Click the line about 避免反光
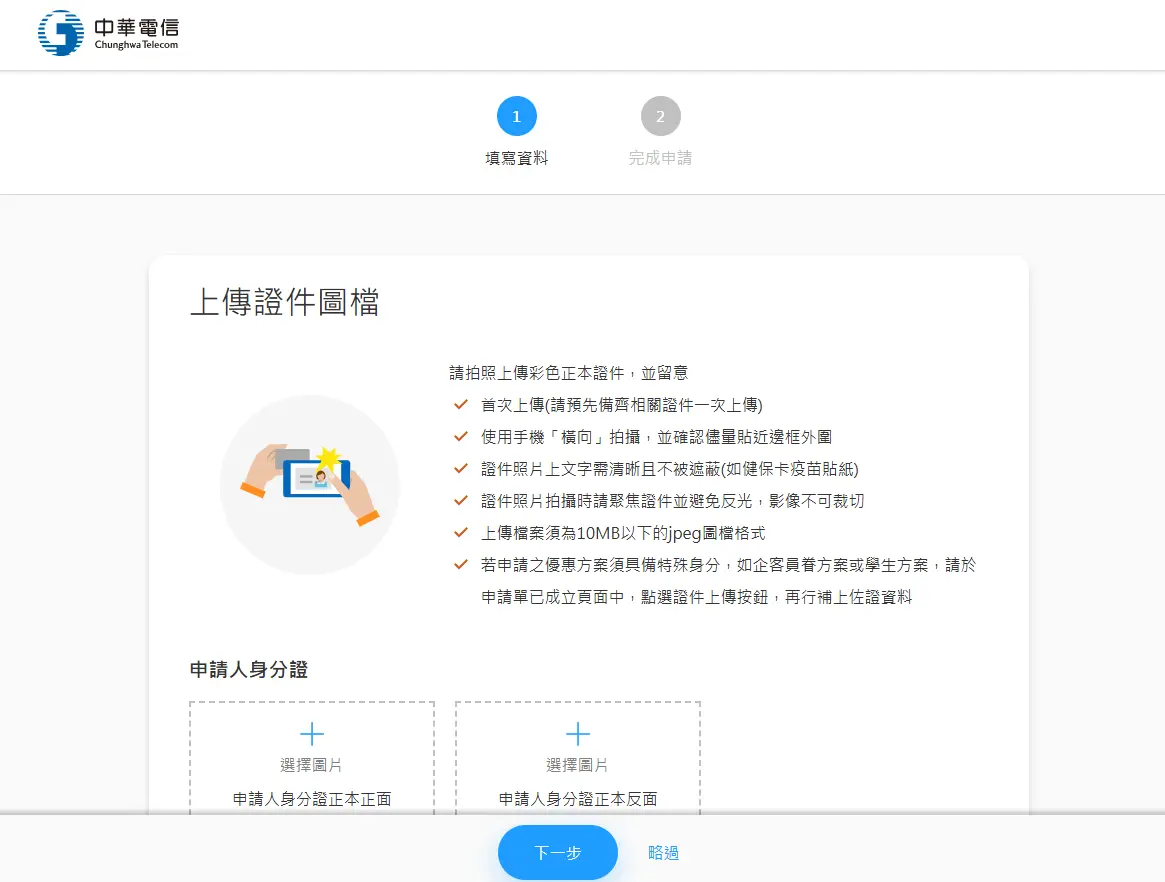1165x882 pixels. (x=672, y=501)
